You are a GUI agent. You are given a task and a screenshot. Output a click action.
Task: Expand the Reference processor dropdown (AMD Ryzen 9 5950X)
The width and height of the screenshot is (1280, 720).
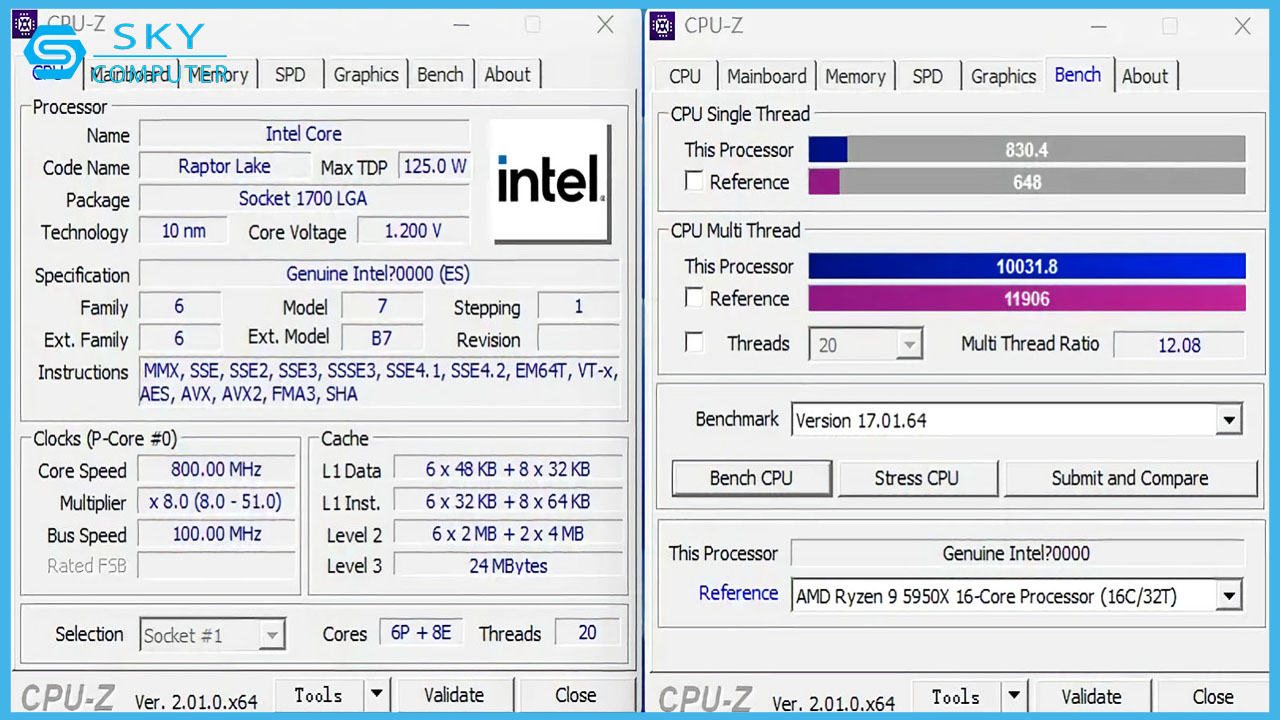click(x=1230, y=596)
